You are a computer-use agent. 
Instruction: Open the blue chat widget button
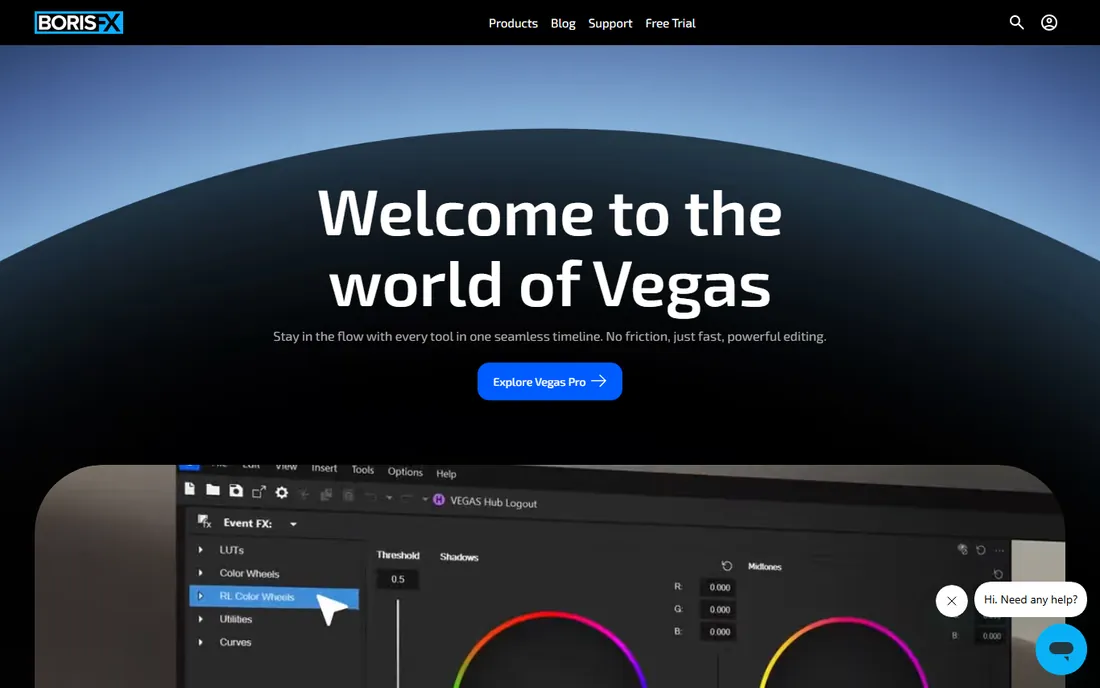click(1061, 649)
